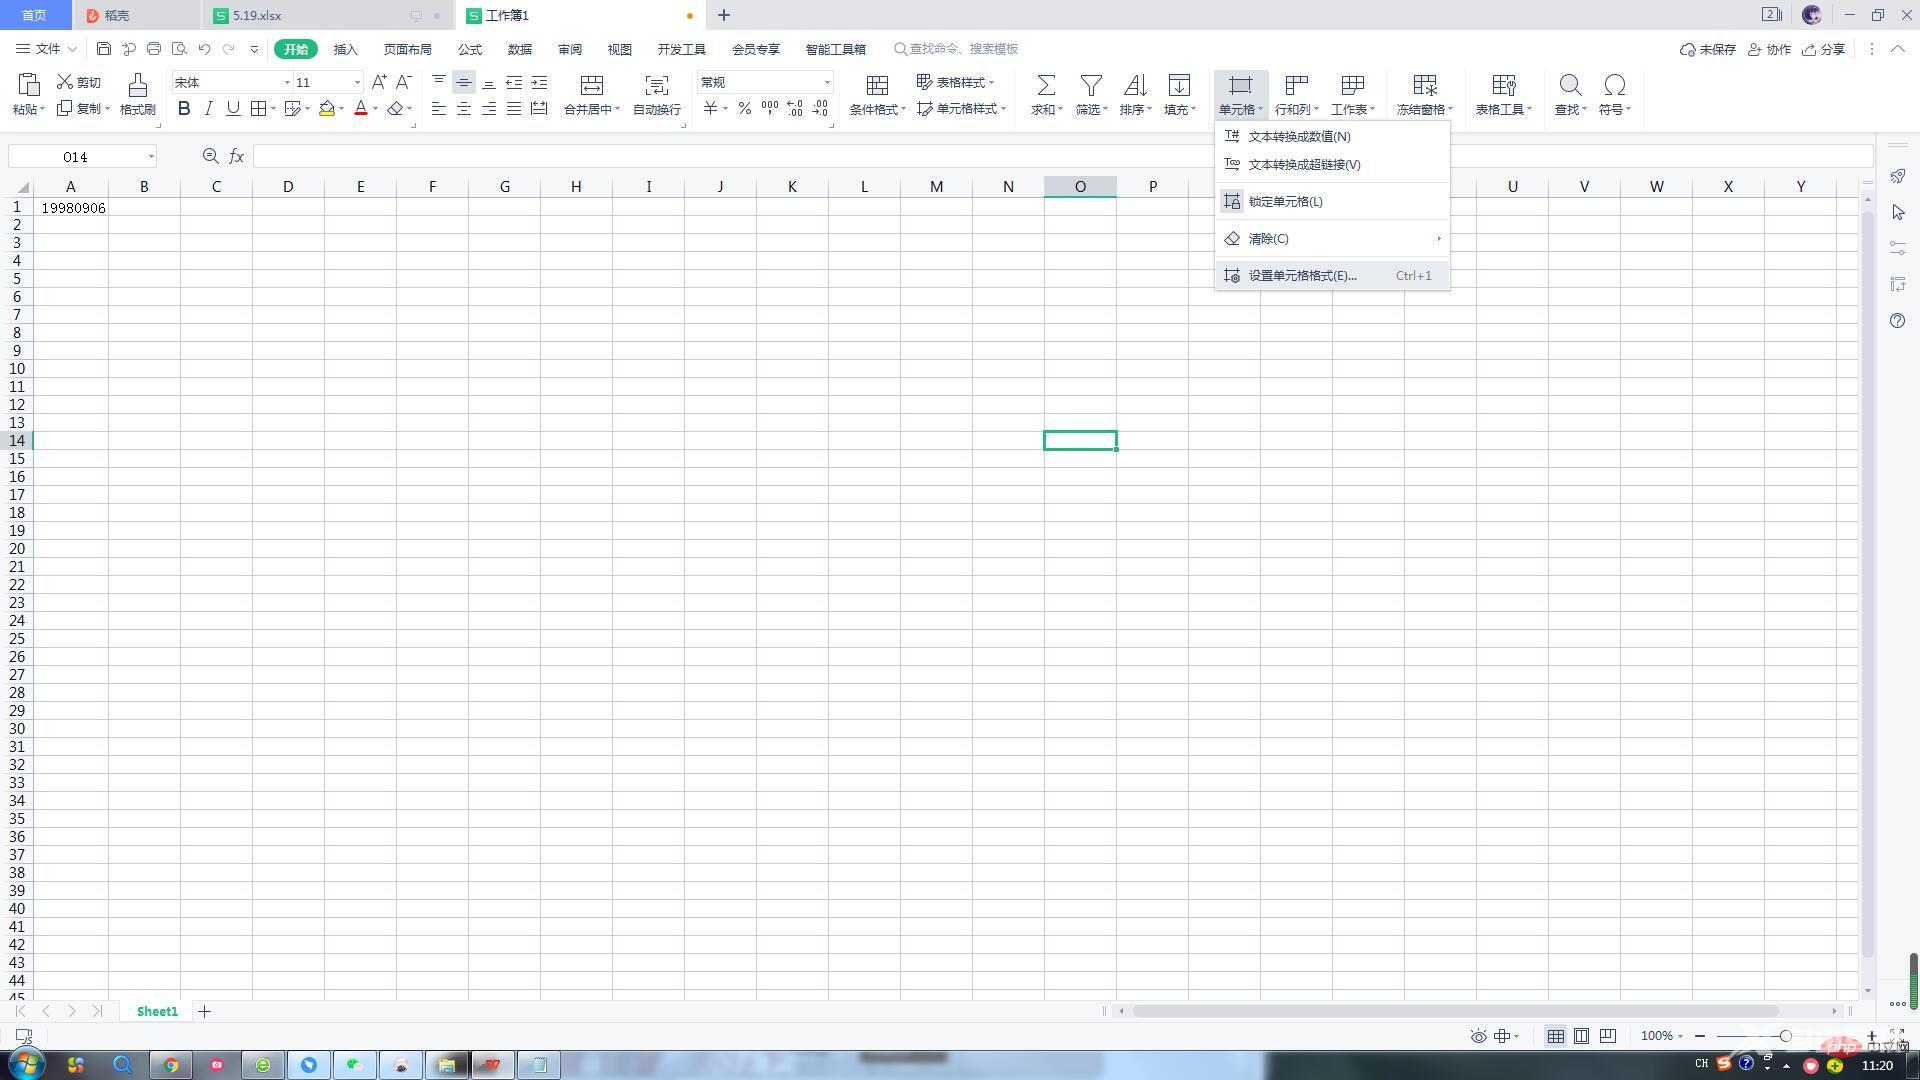The height and width of the screenshot is (1080, 1920).
Task: Open the number format (常规) dropdown
Action: click(827, 83)
